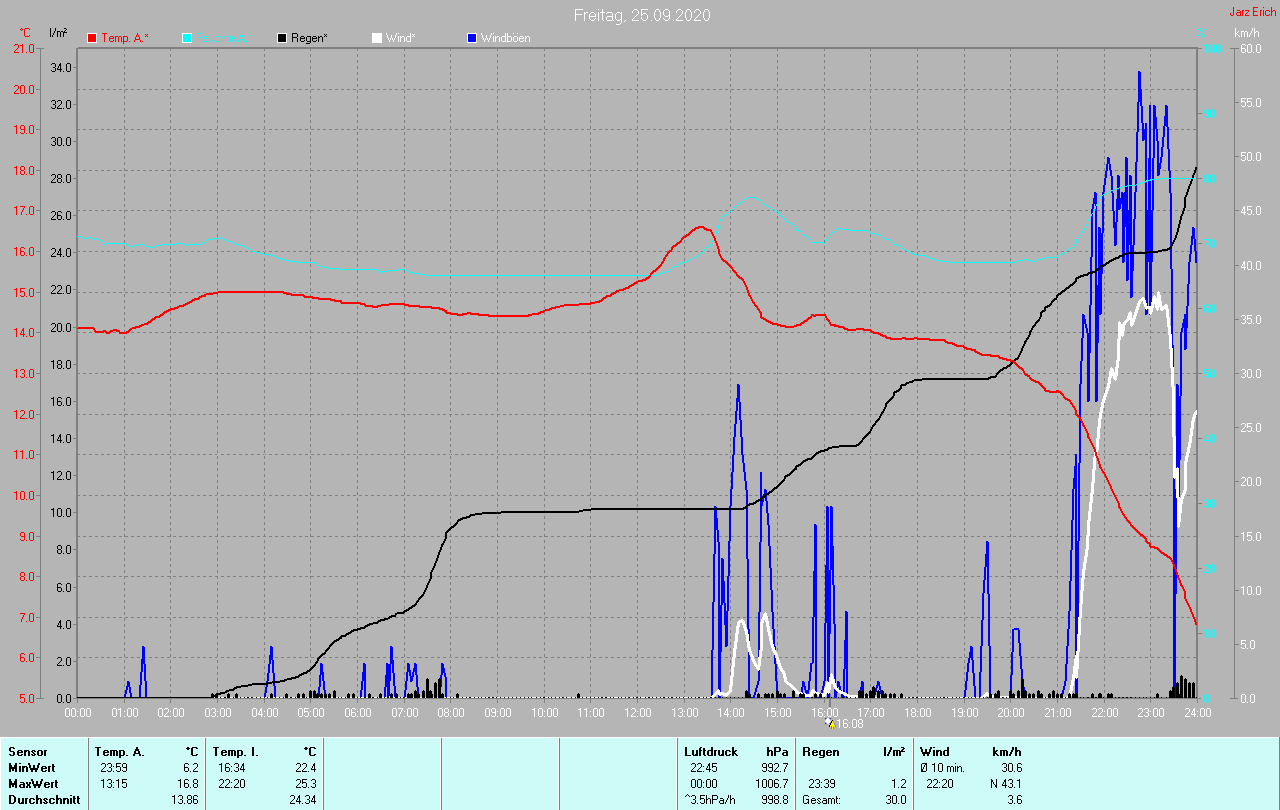Click the Regen Gesamt value 30.0
Image resolution: width=1280 pixels, height=810 pixels.
click(894, 800)
